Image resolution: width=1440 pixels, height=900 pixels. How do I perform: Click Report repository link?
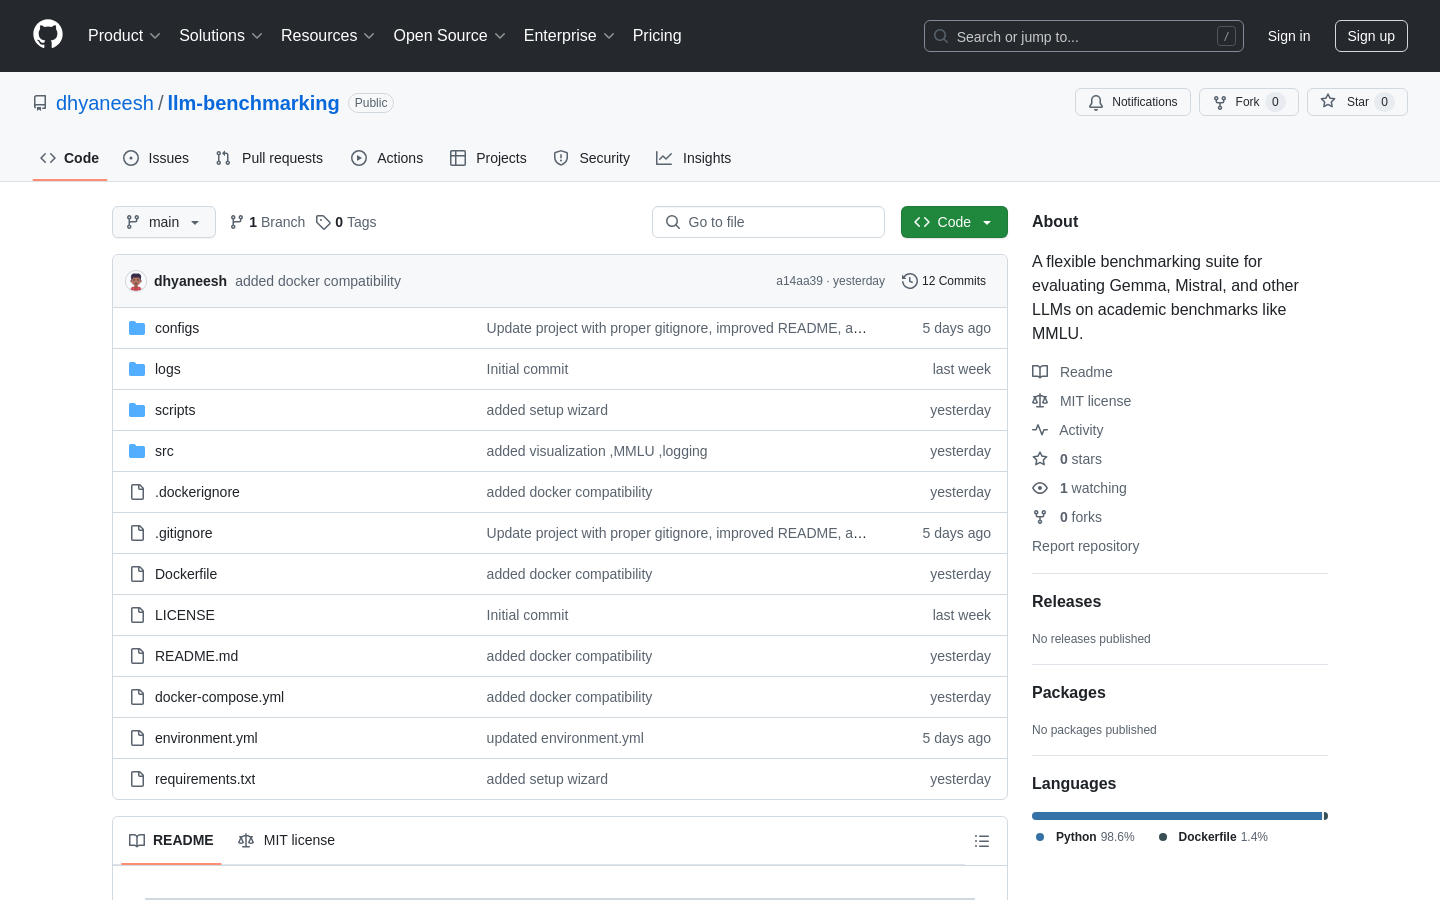coord(1085,546)
